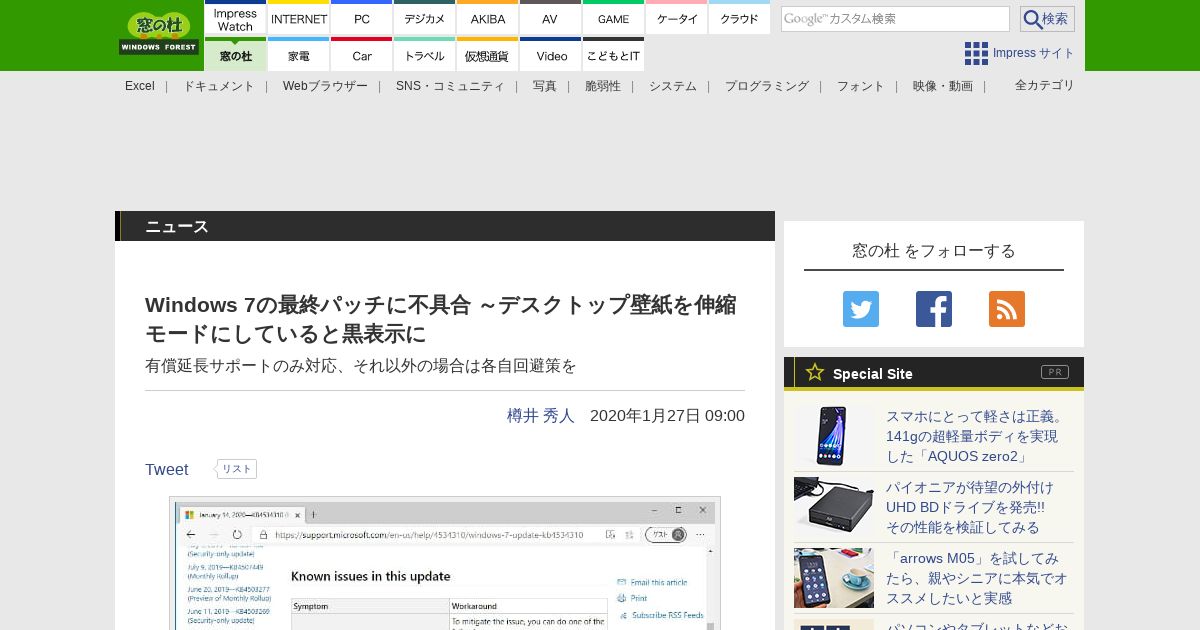Open クラウド tab

[740, 19]
